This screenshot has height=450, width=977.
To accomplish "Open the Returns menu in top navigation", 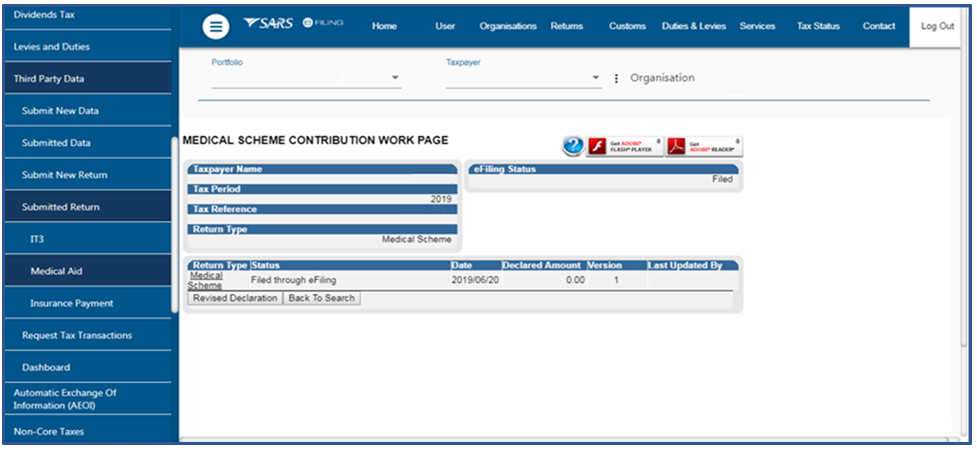I will pyautogui.click(x=566, y=26).
